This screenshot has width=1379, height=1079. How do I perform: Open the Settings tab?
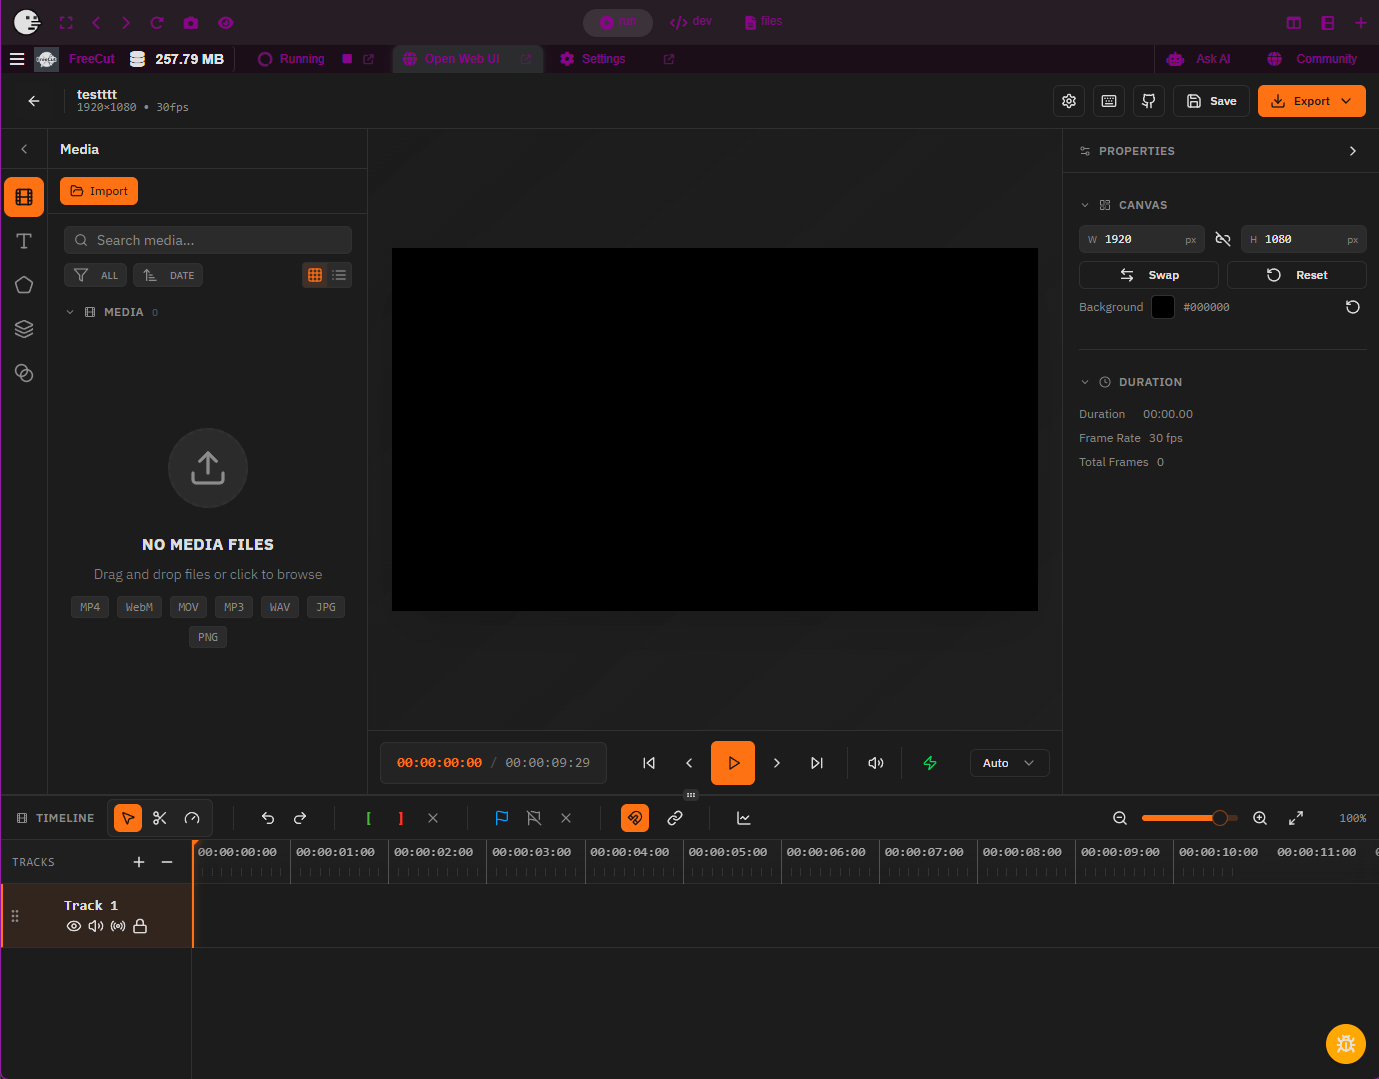(603, 59)
